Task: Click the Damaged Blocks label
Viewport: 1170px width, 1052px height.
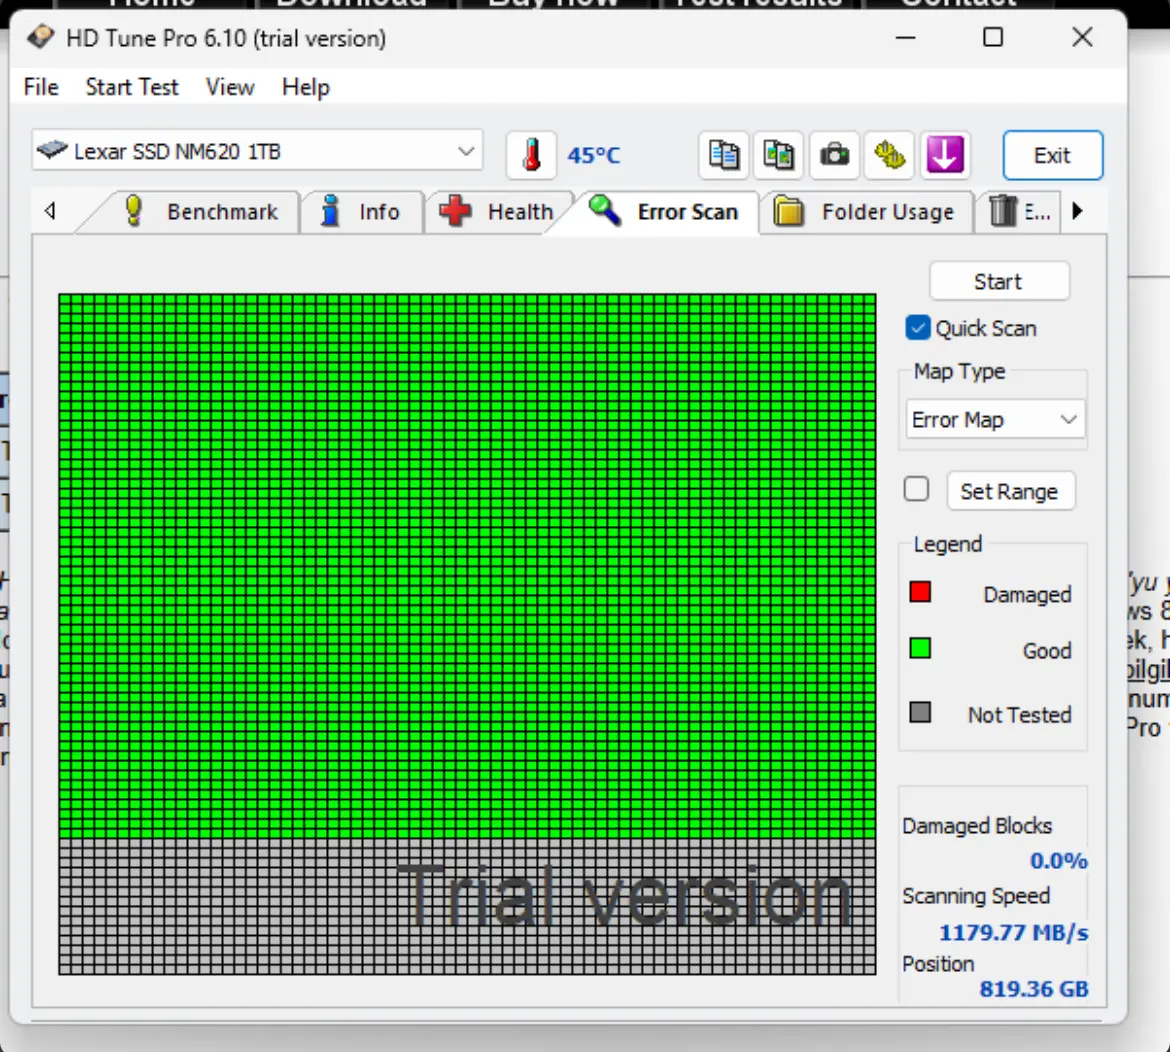Action: click(977, 826)
